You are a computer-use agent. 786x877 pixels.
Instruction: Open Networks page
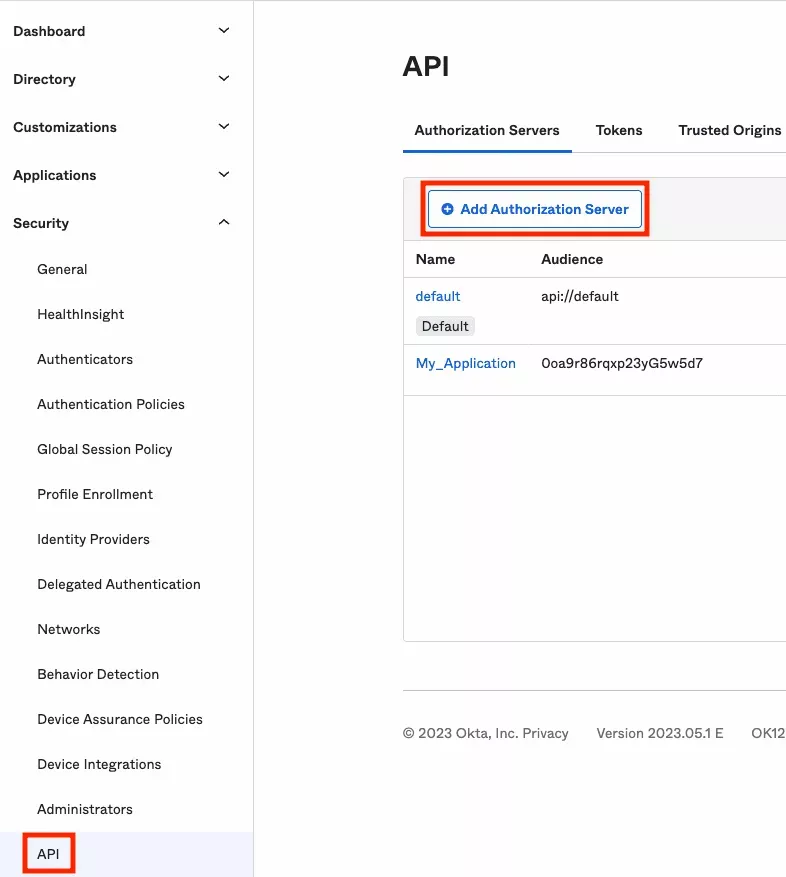69,630
